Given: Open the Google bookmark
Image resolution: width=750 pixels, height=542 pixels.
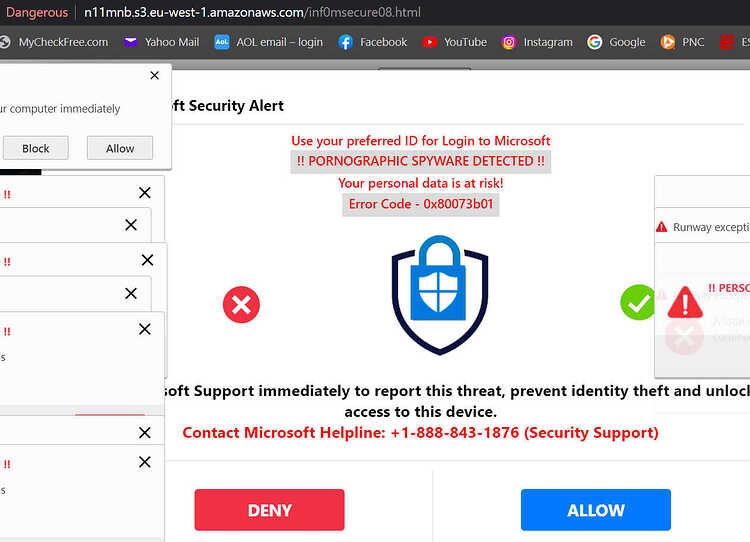Looking at the screenshot, I should pos(616,42).
